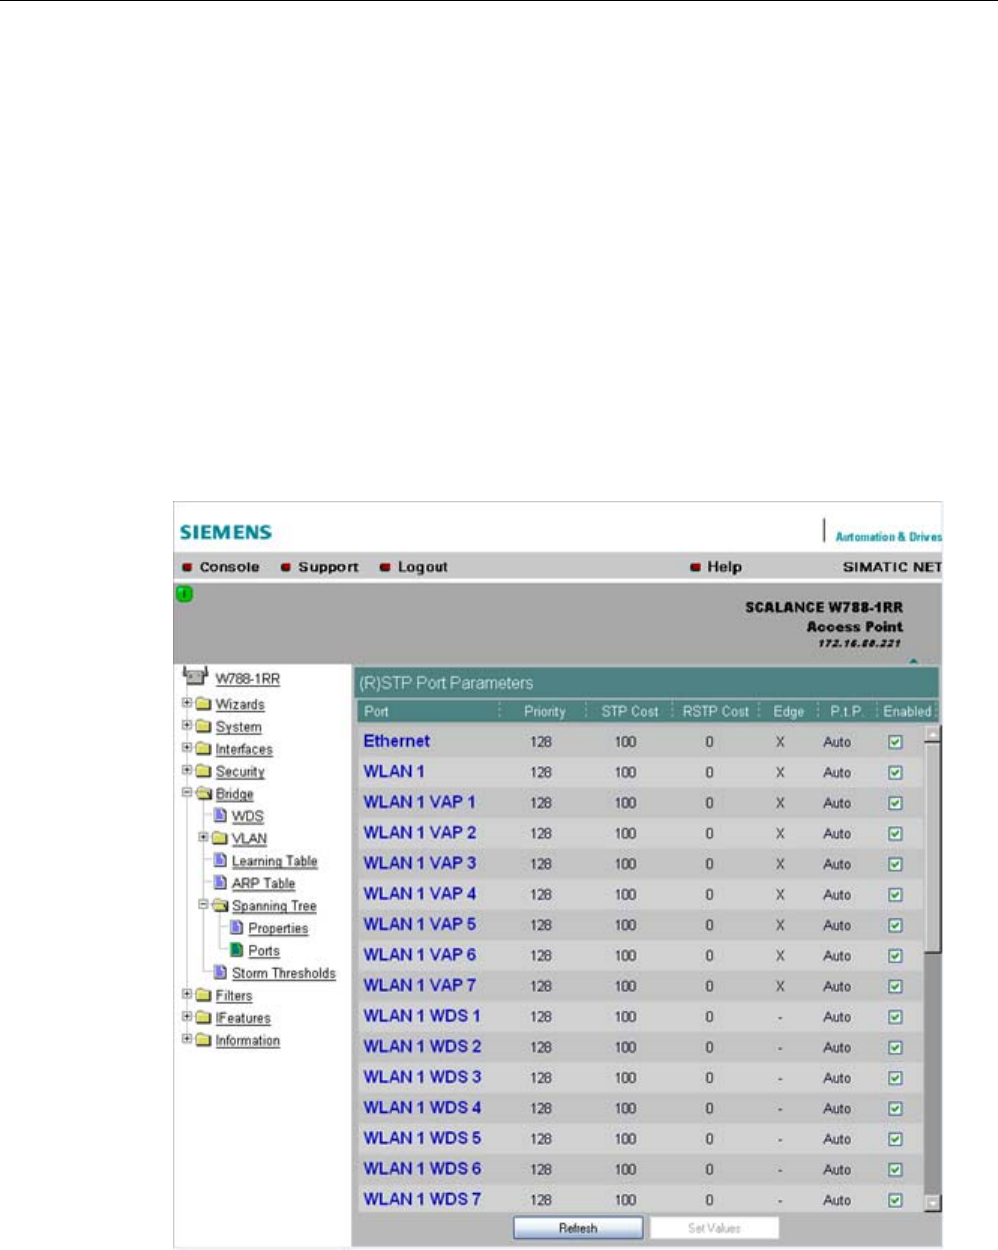Screen dimensions: 998x1250
Task: Click the table scrollbar up arrow
Action: click(x=933, y=734)
